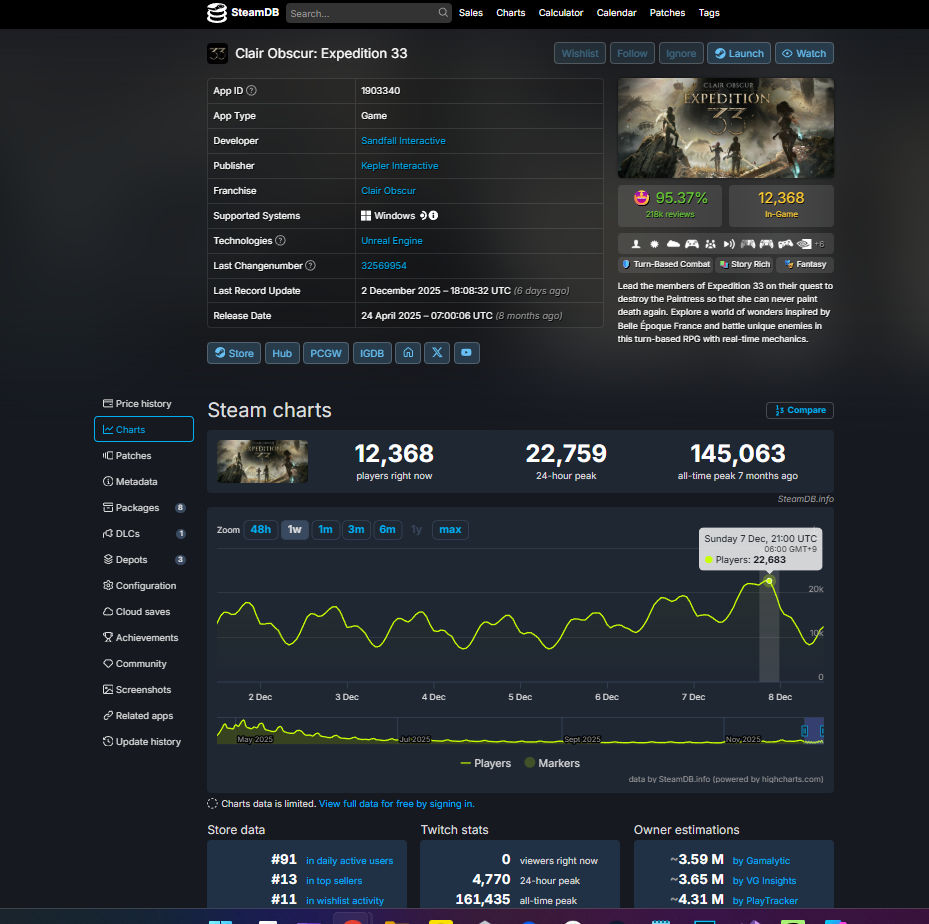This screenshot has height=924, width=929.
Task: Launch the game via Steam
Action: point(739,53)
